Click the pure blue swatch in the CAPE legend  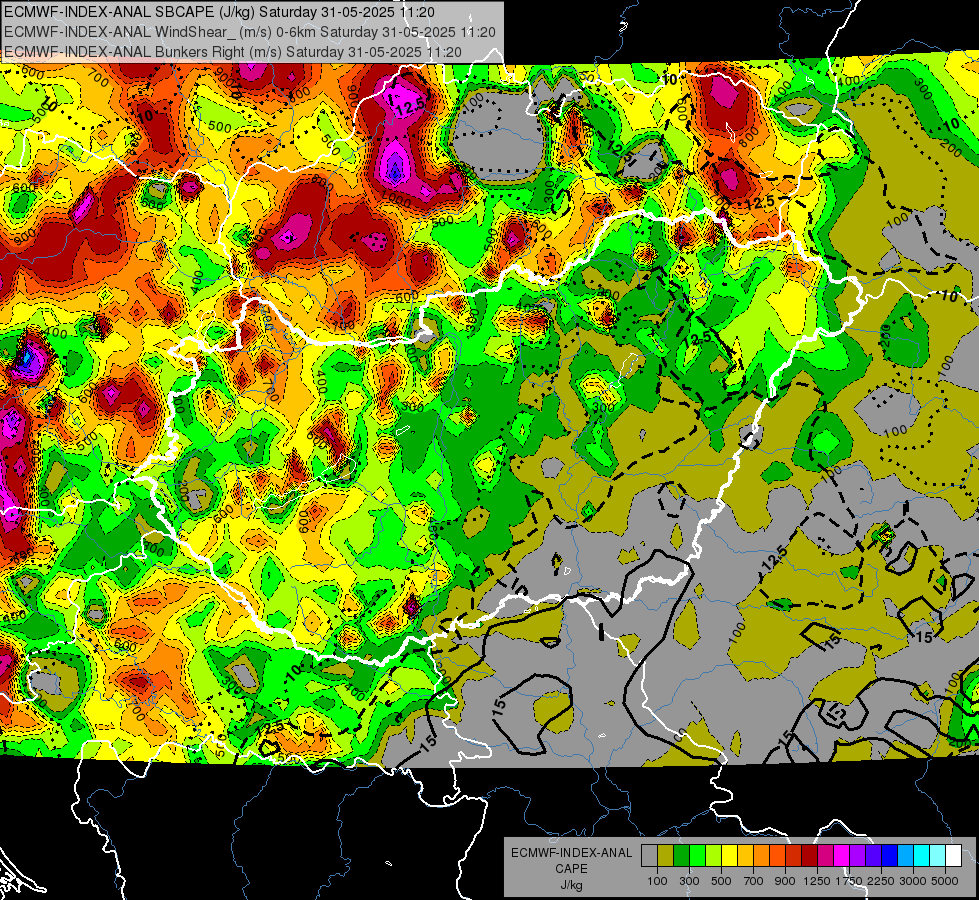click(x=890, y=855)
